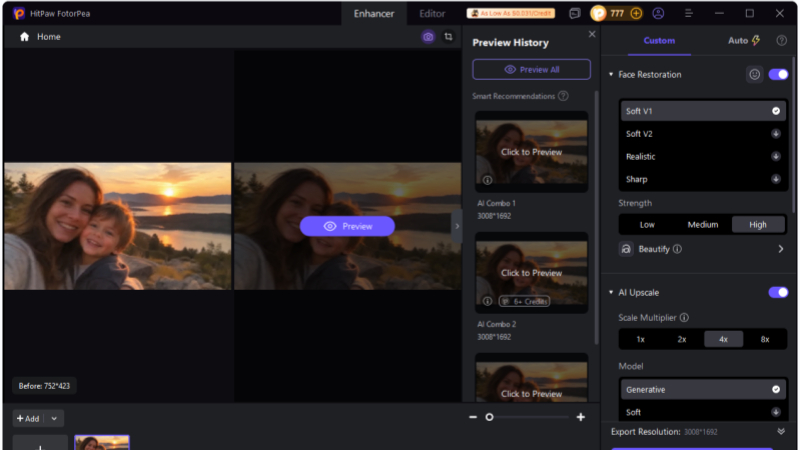Download the Sharp face model
The width and height of the screenshot is (800, 450).
(x=776, y=179)
